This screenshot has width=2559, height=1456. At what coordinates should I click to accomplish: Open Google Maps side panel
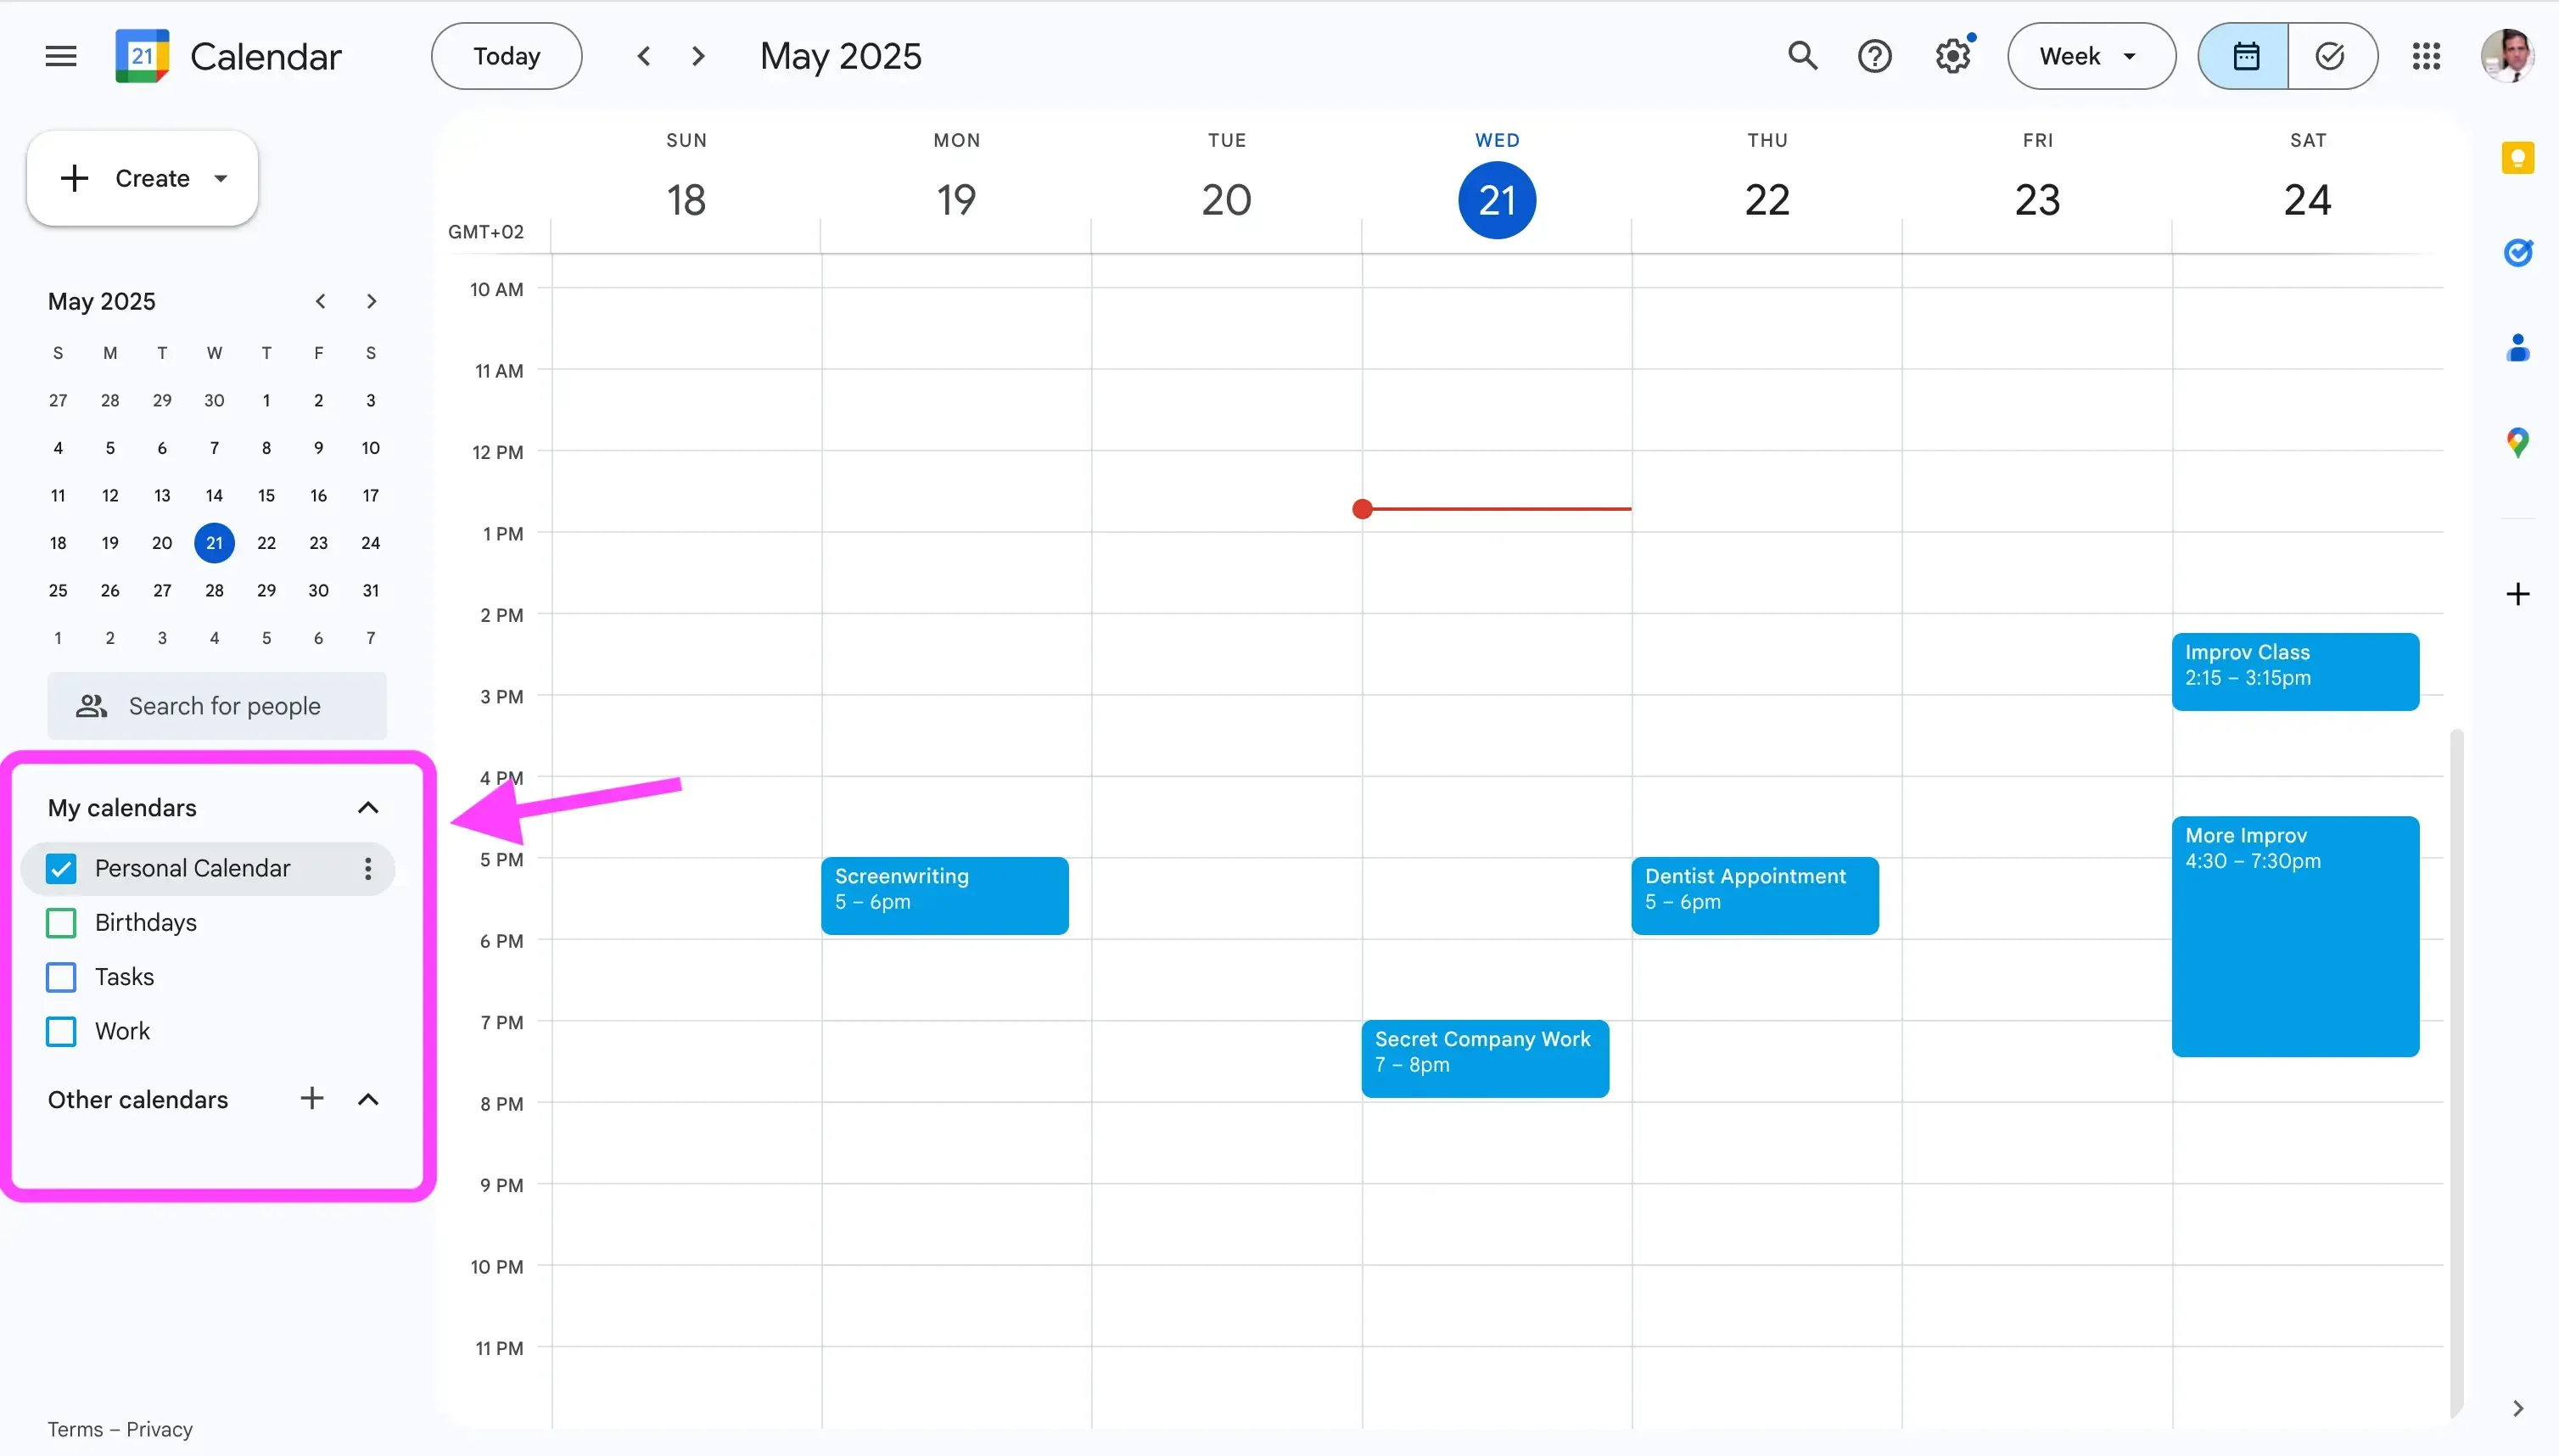pyautogui.click(x=2518, y=441)
